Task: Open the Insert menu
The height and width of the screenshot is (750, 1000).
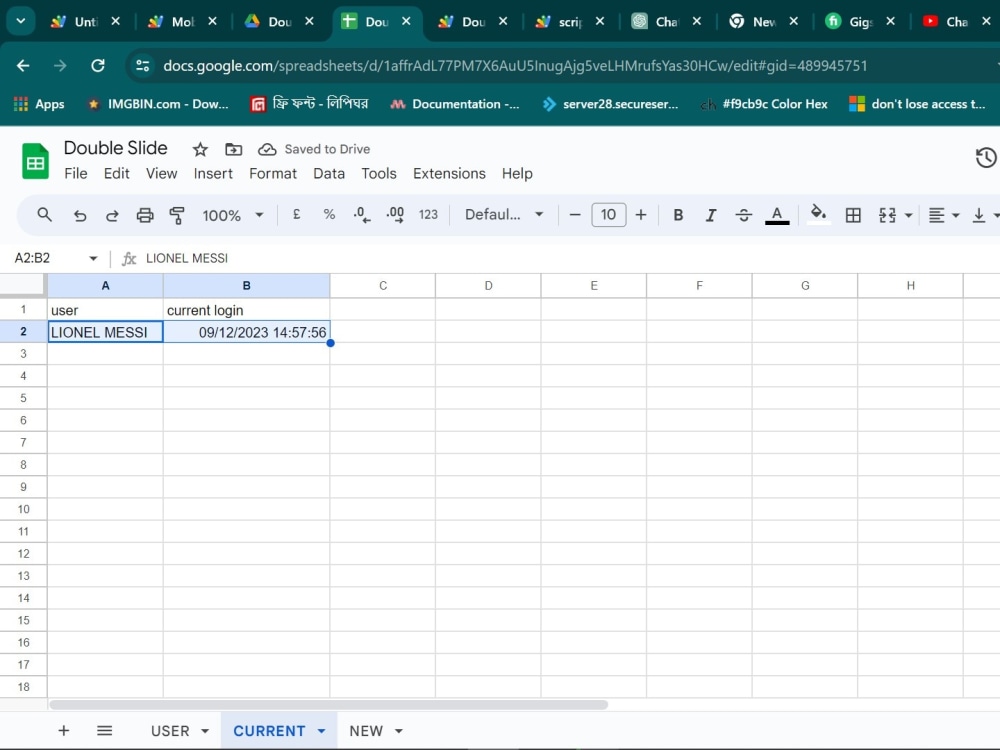Action: tap(213, 173)
